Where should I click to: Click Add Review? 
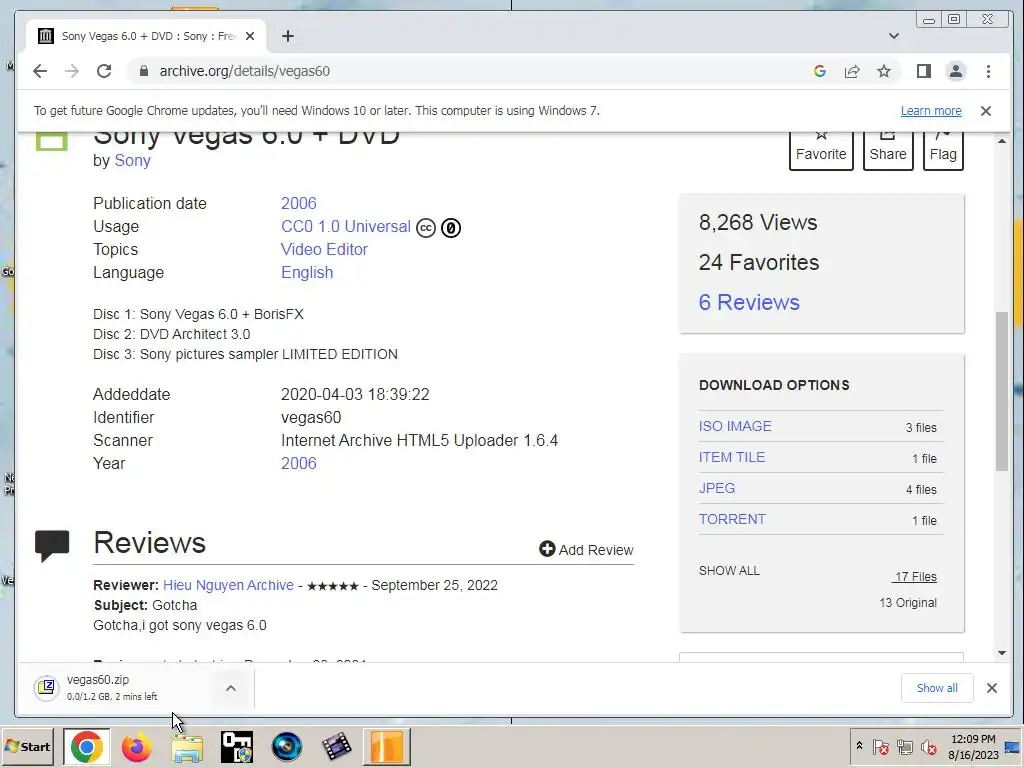click(586, 550)
